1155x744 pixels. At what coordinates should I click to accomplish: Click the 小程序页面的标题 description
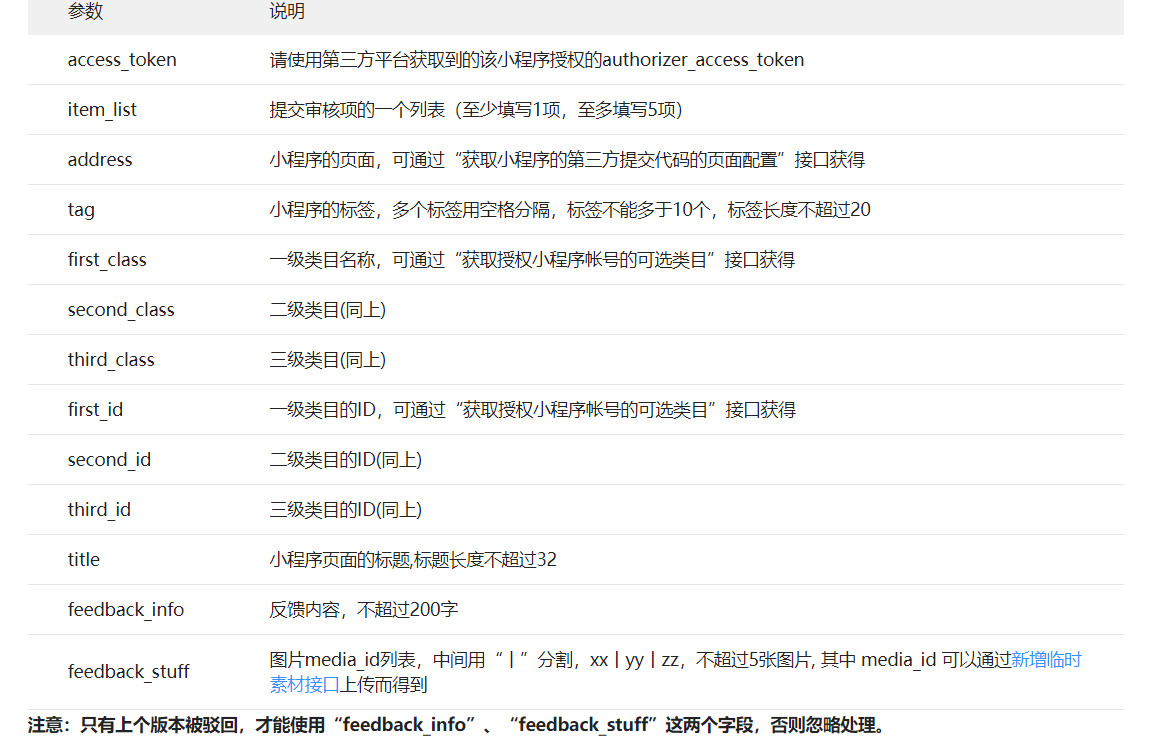coord(412,560)
